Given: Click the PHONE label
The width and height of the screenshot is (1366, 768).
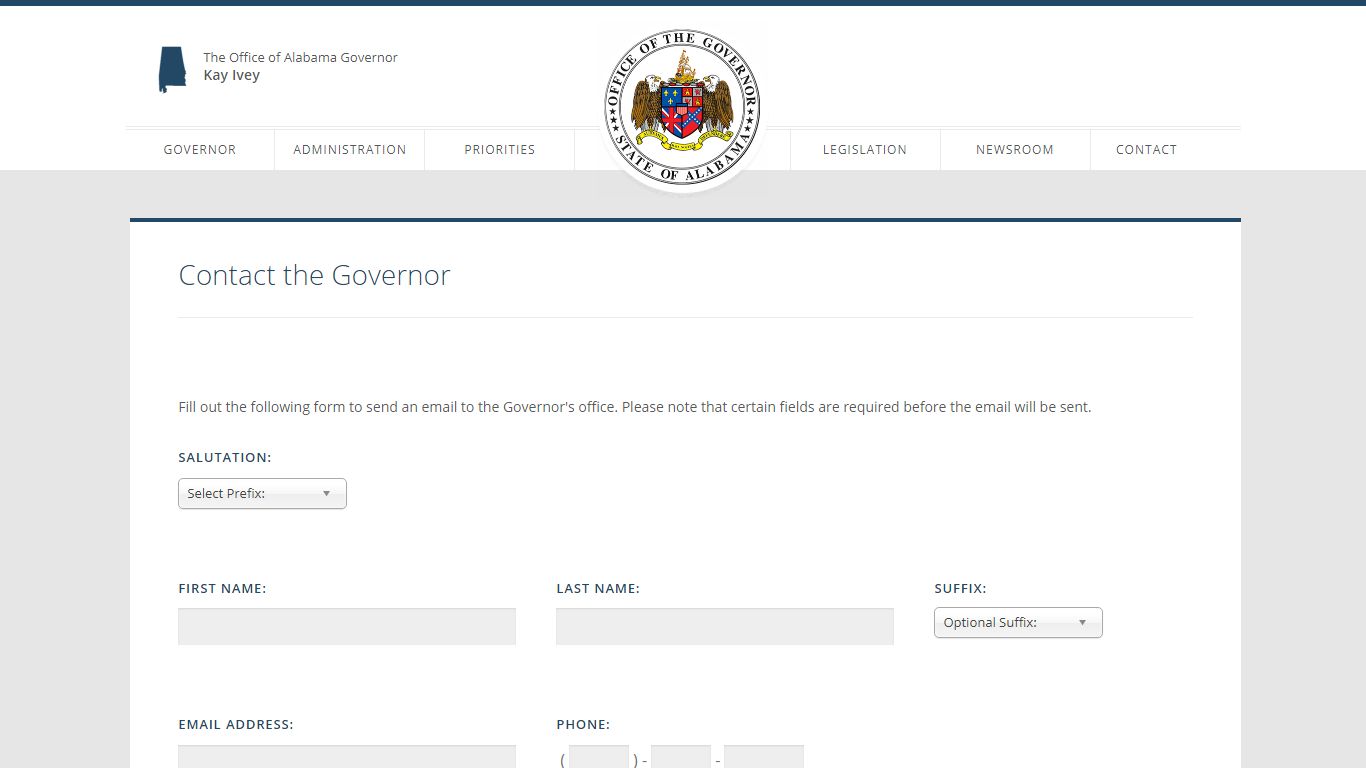Looking at the screenshot, I should pos(583,725).
